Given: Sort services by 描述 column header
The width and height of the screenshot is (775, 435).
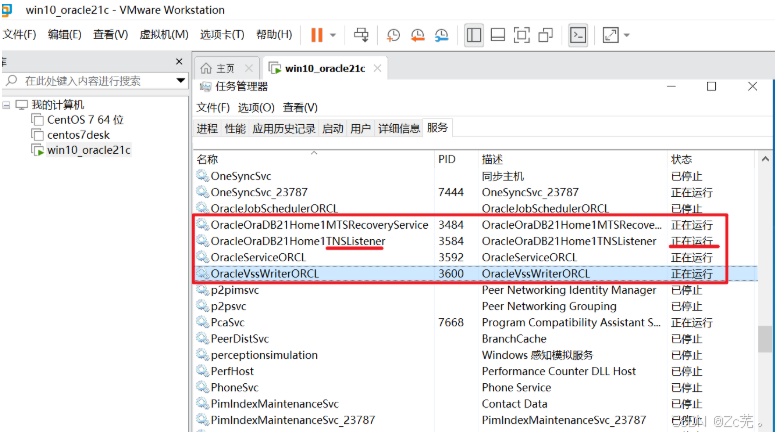Looking at the screenshot, I should click(572, 159).
